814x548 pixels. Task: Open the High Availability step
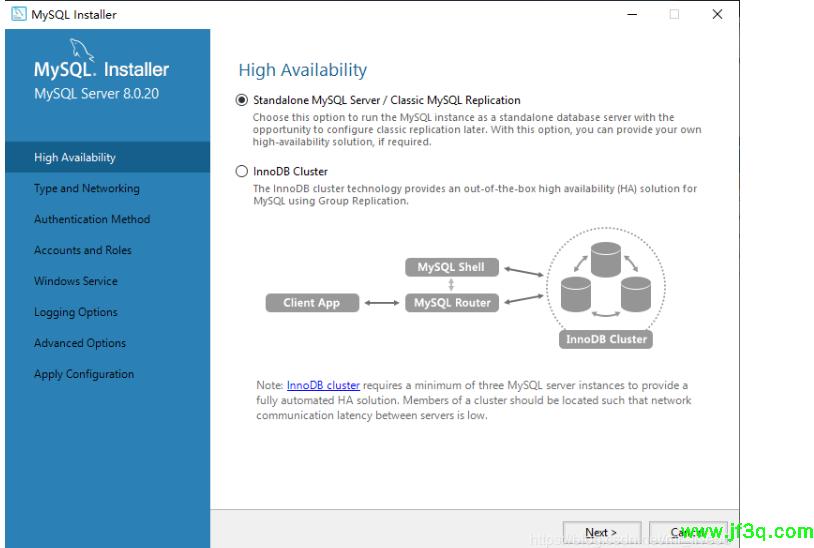(x=75, y=157)
